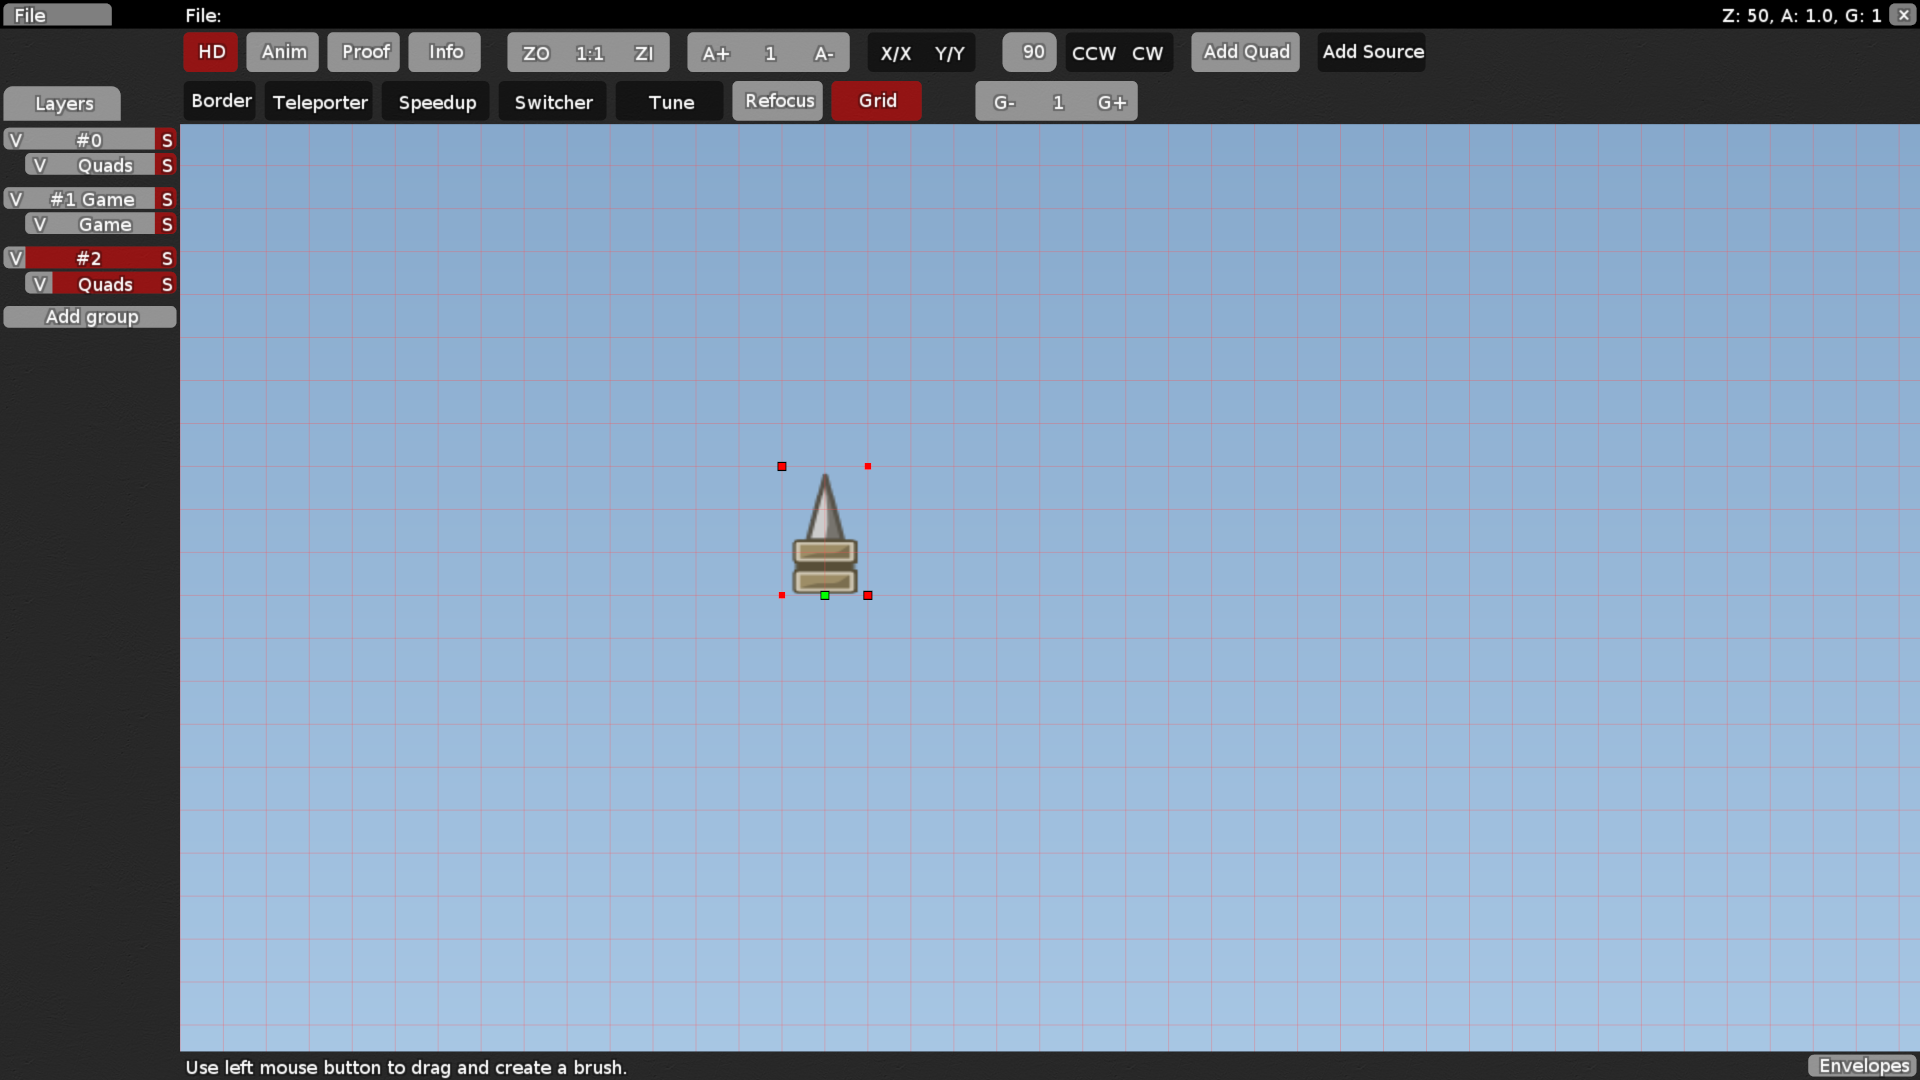
Task: Hide the Game layer with its V toggle
Action: pos(41,223)
